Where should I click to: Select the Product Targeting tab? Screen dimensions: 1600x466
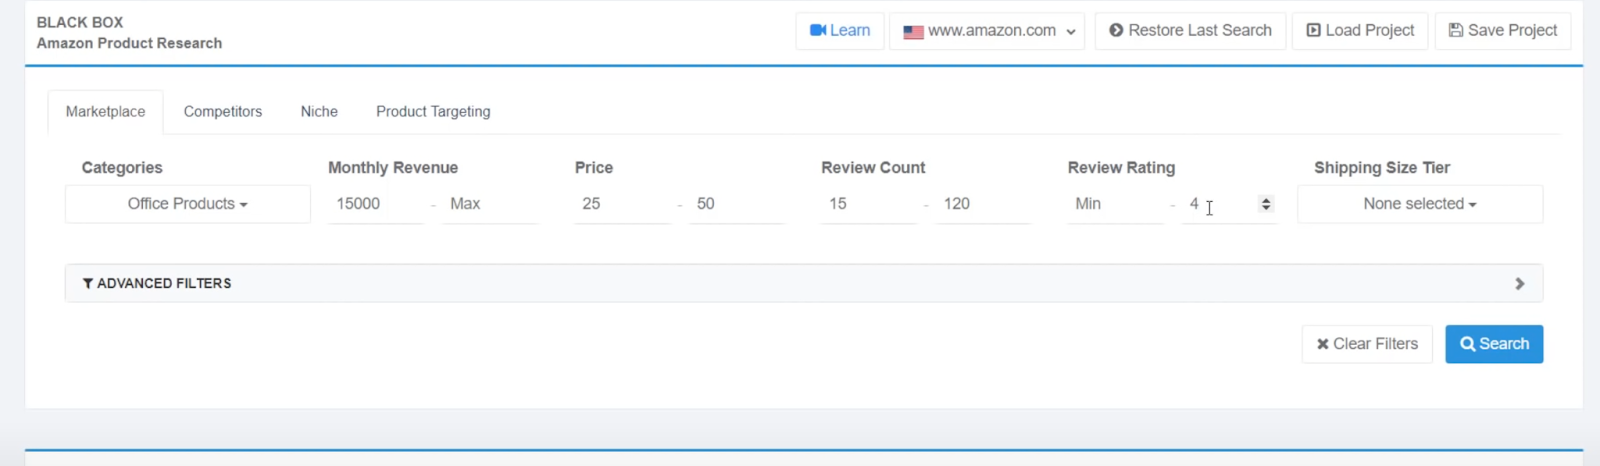pos(433,111)
